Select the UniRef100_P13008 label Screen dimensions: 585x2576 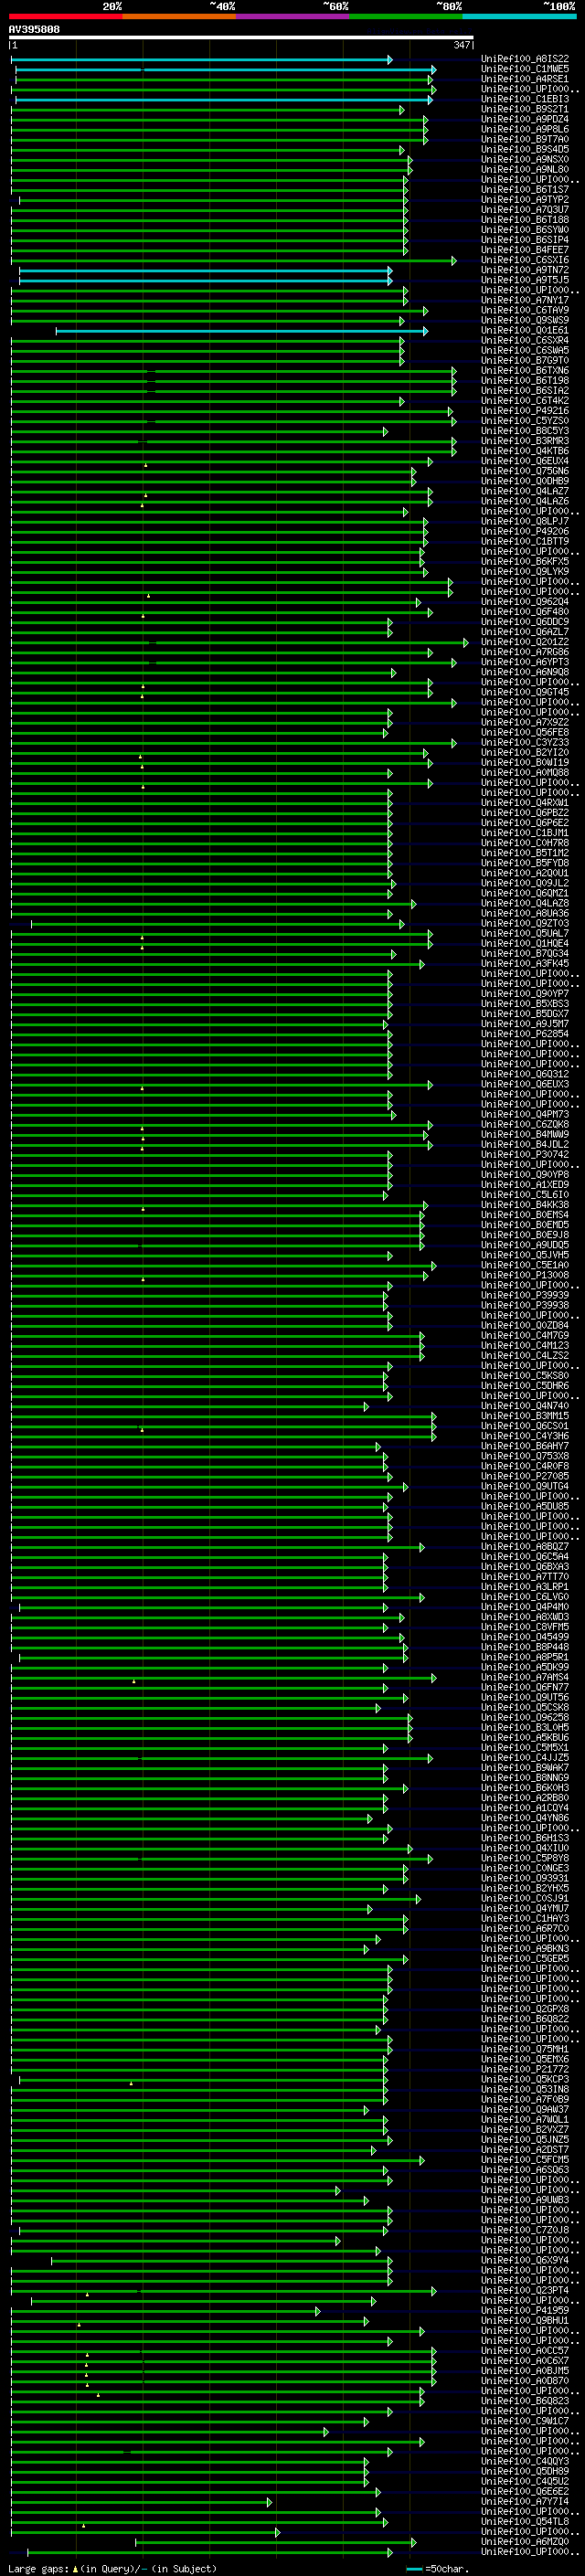[525, 1275]
